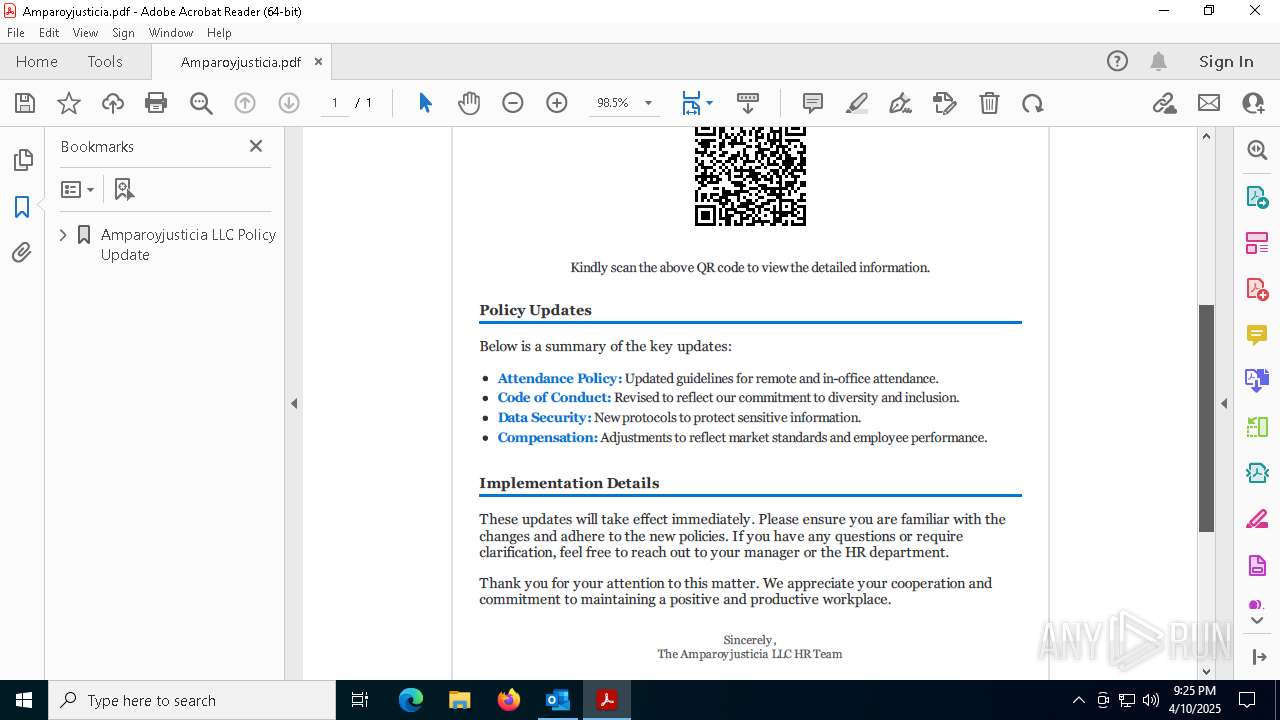Open the Edit menu
The width and height of the screenshot is (1280, 720).
[49, 32]
